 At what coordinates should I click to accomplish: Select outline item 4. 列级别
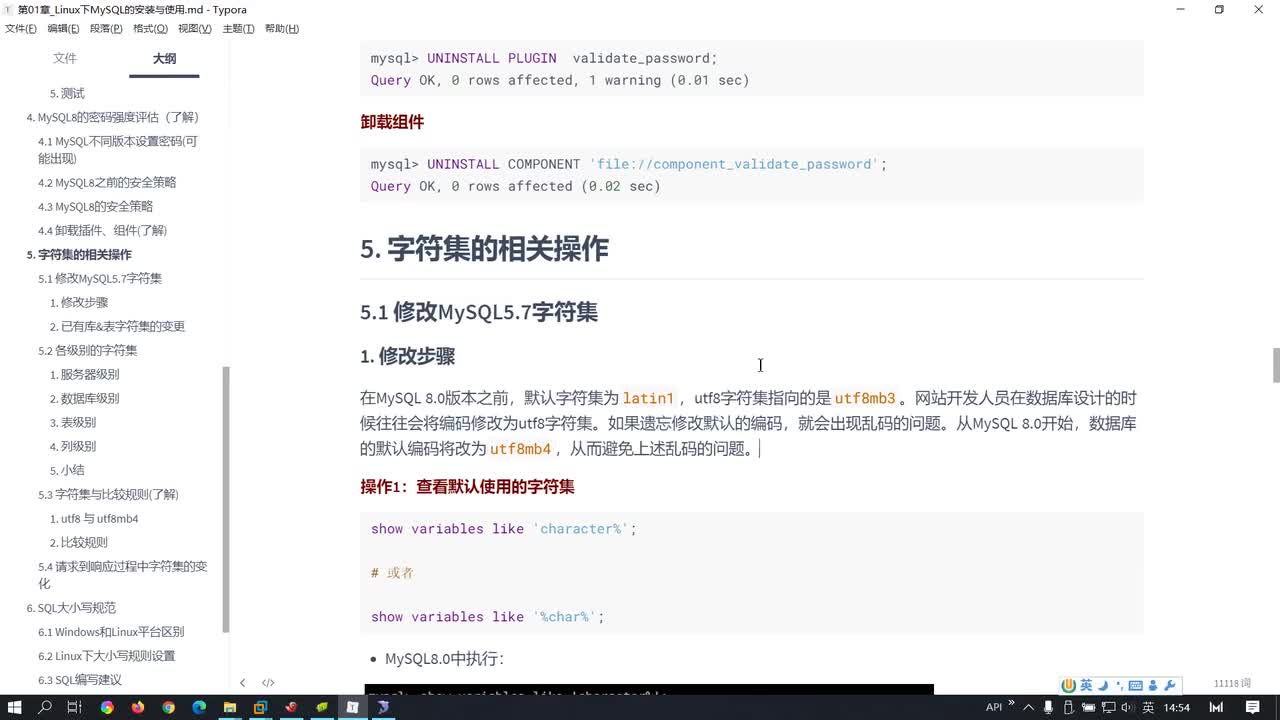pos(73,447)
